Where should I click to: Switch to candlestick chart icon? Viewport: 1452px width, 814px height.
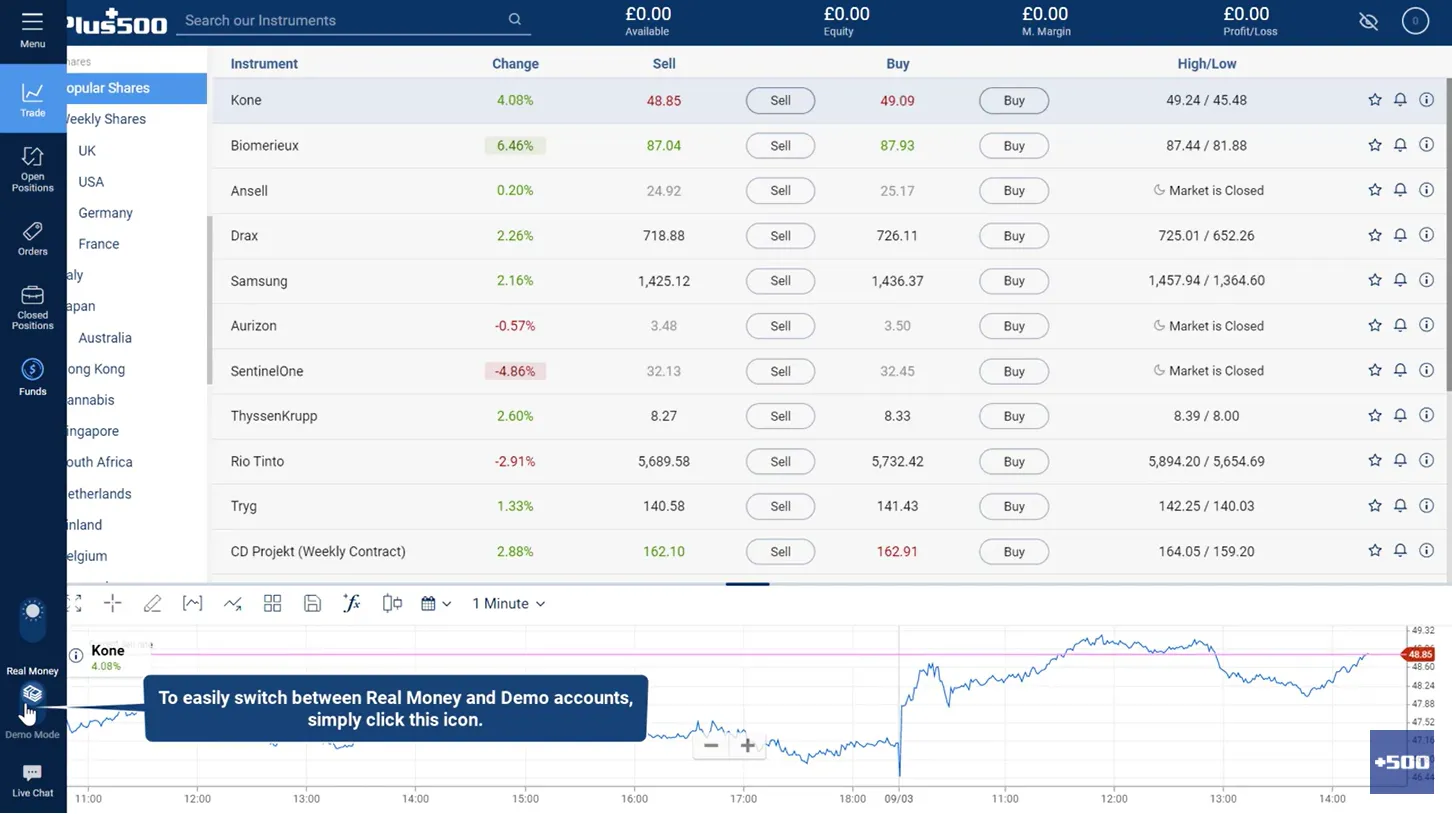[x=392, y=603]
